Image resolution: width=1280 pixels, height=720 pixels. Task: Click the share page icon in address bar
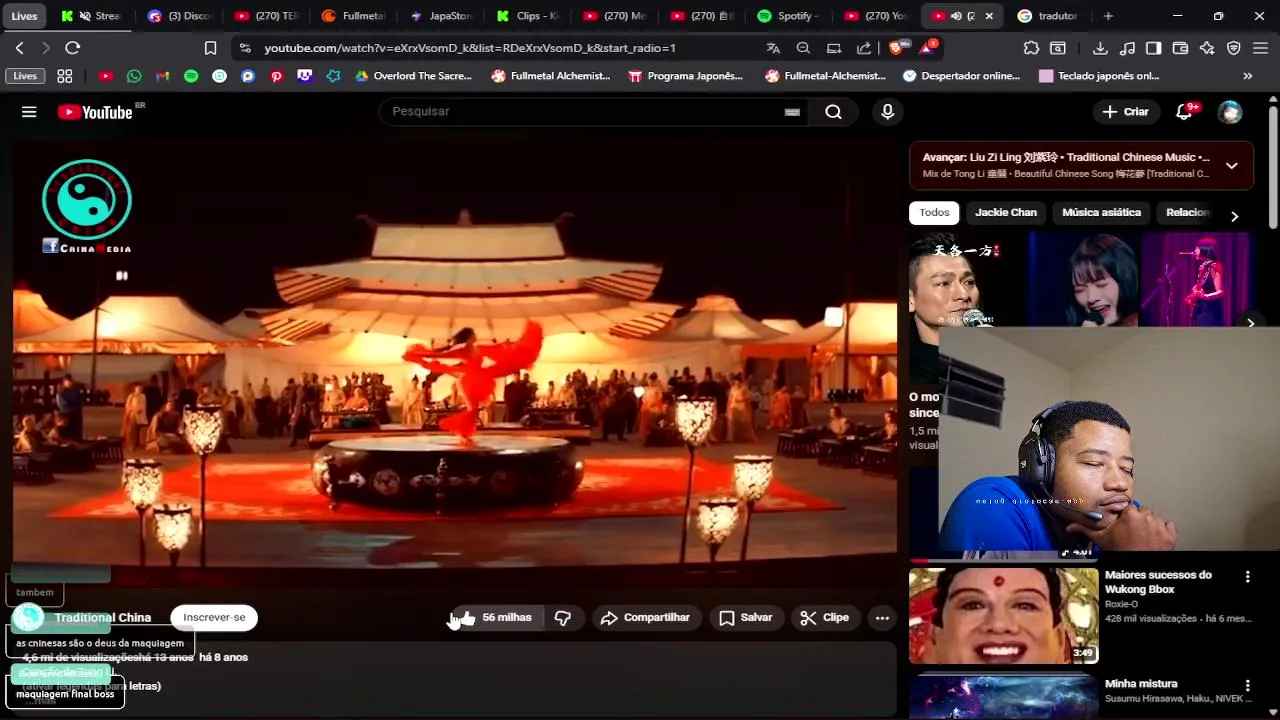point(864,48)
